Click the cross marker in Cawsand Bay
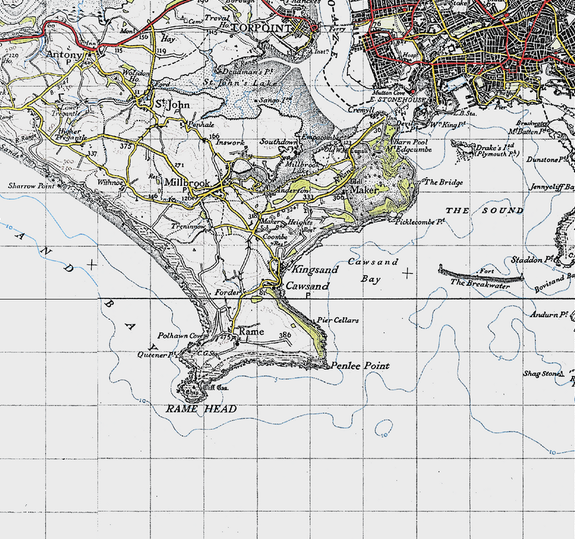The height and width of the screenshot is (539, 575). click(x=407, y=273)
